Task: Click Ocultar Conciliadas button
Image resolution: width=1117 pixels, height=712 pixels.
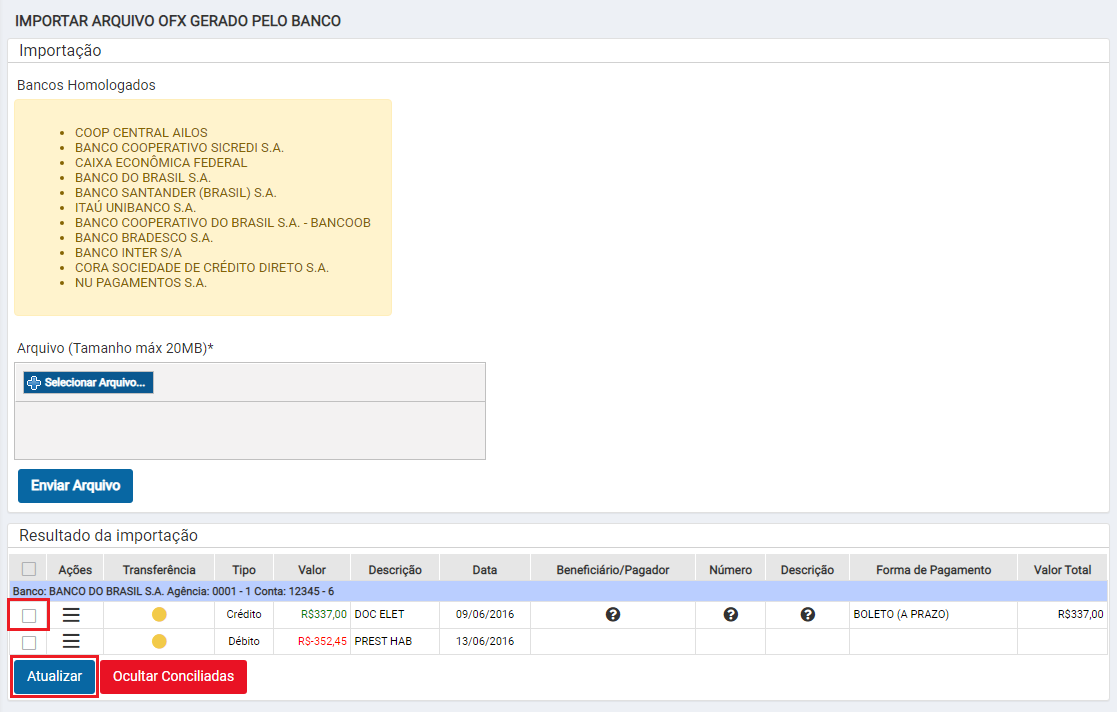Action: [x=173, y=676]
